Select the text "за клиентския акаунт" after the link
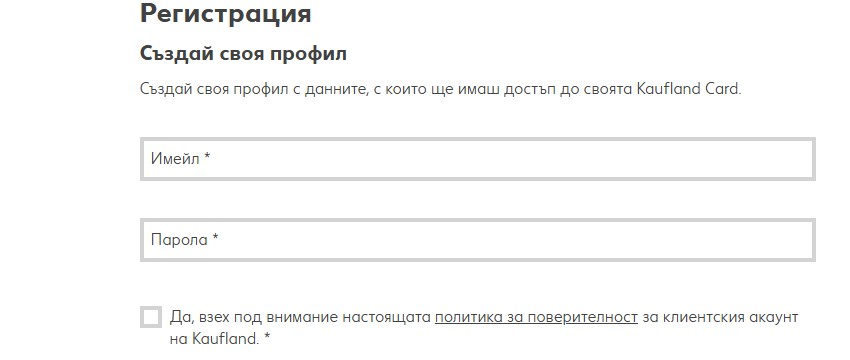The image size is (850, 360). tap(720, 317)
